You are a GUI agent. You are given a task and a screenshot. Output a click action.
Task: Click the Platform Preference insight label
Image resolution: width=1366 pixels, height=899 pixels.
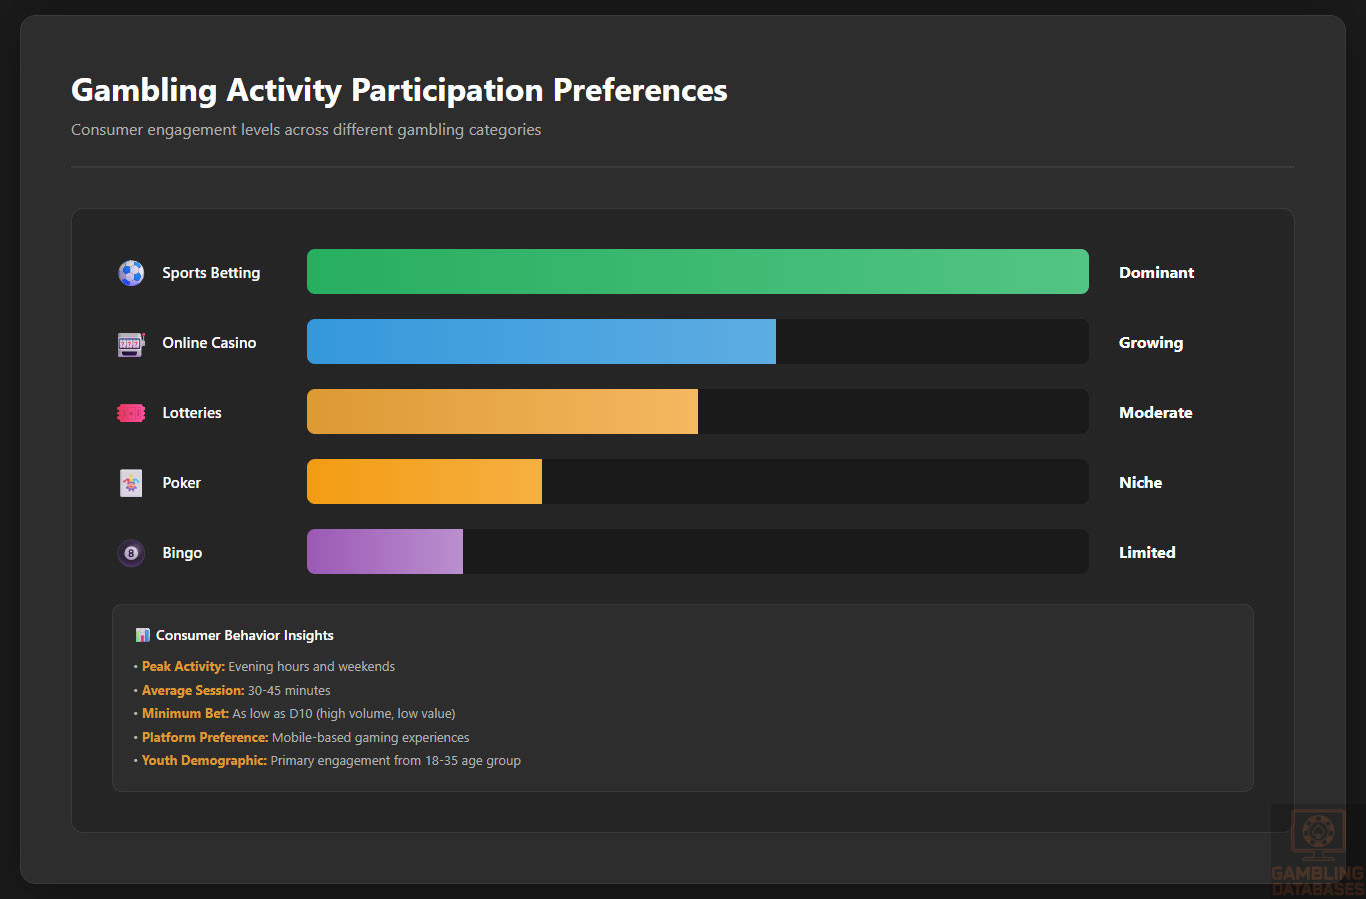205,738
